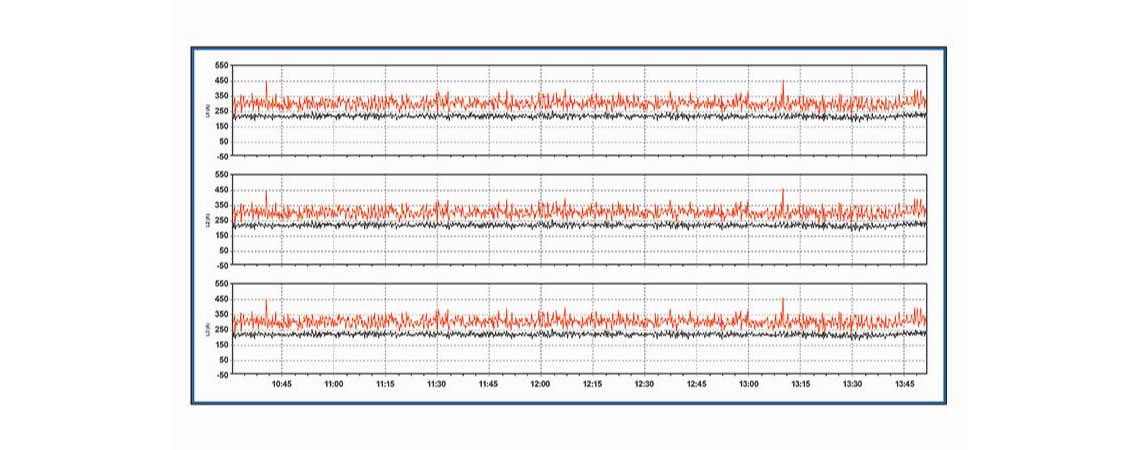1140x450 pixels.
Task: Select the 13:45 time axis label
Action: point(903,383)
